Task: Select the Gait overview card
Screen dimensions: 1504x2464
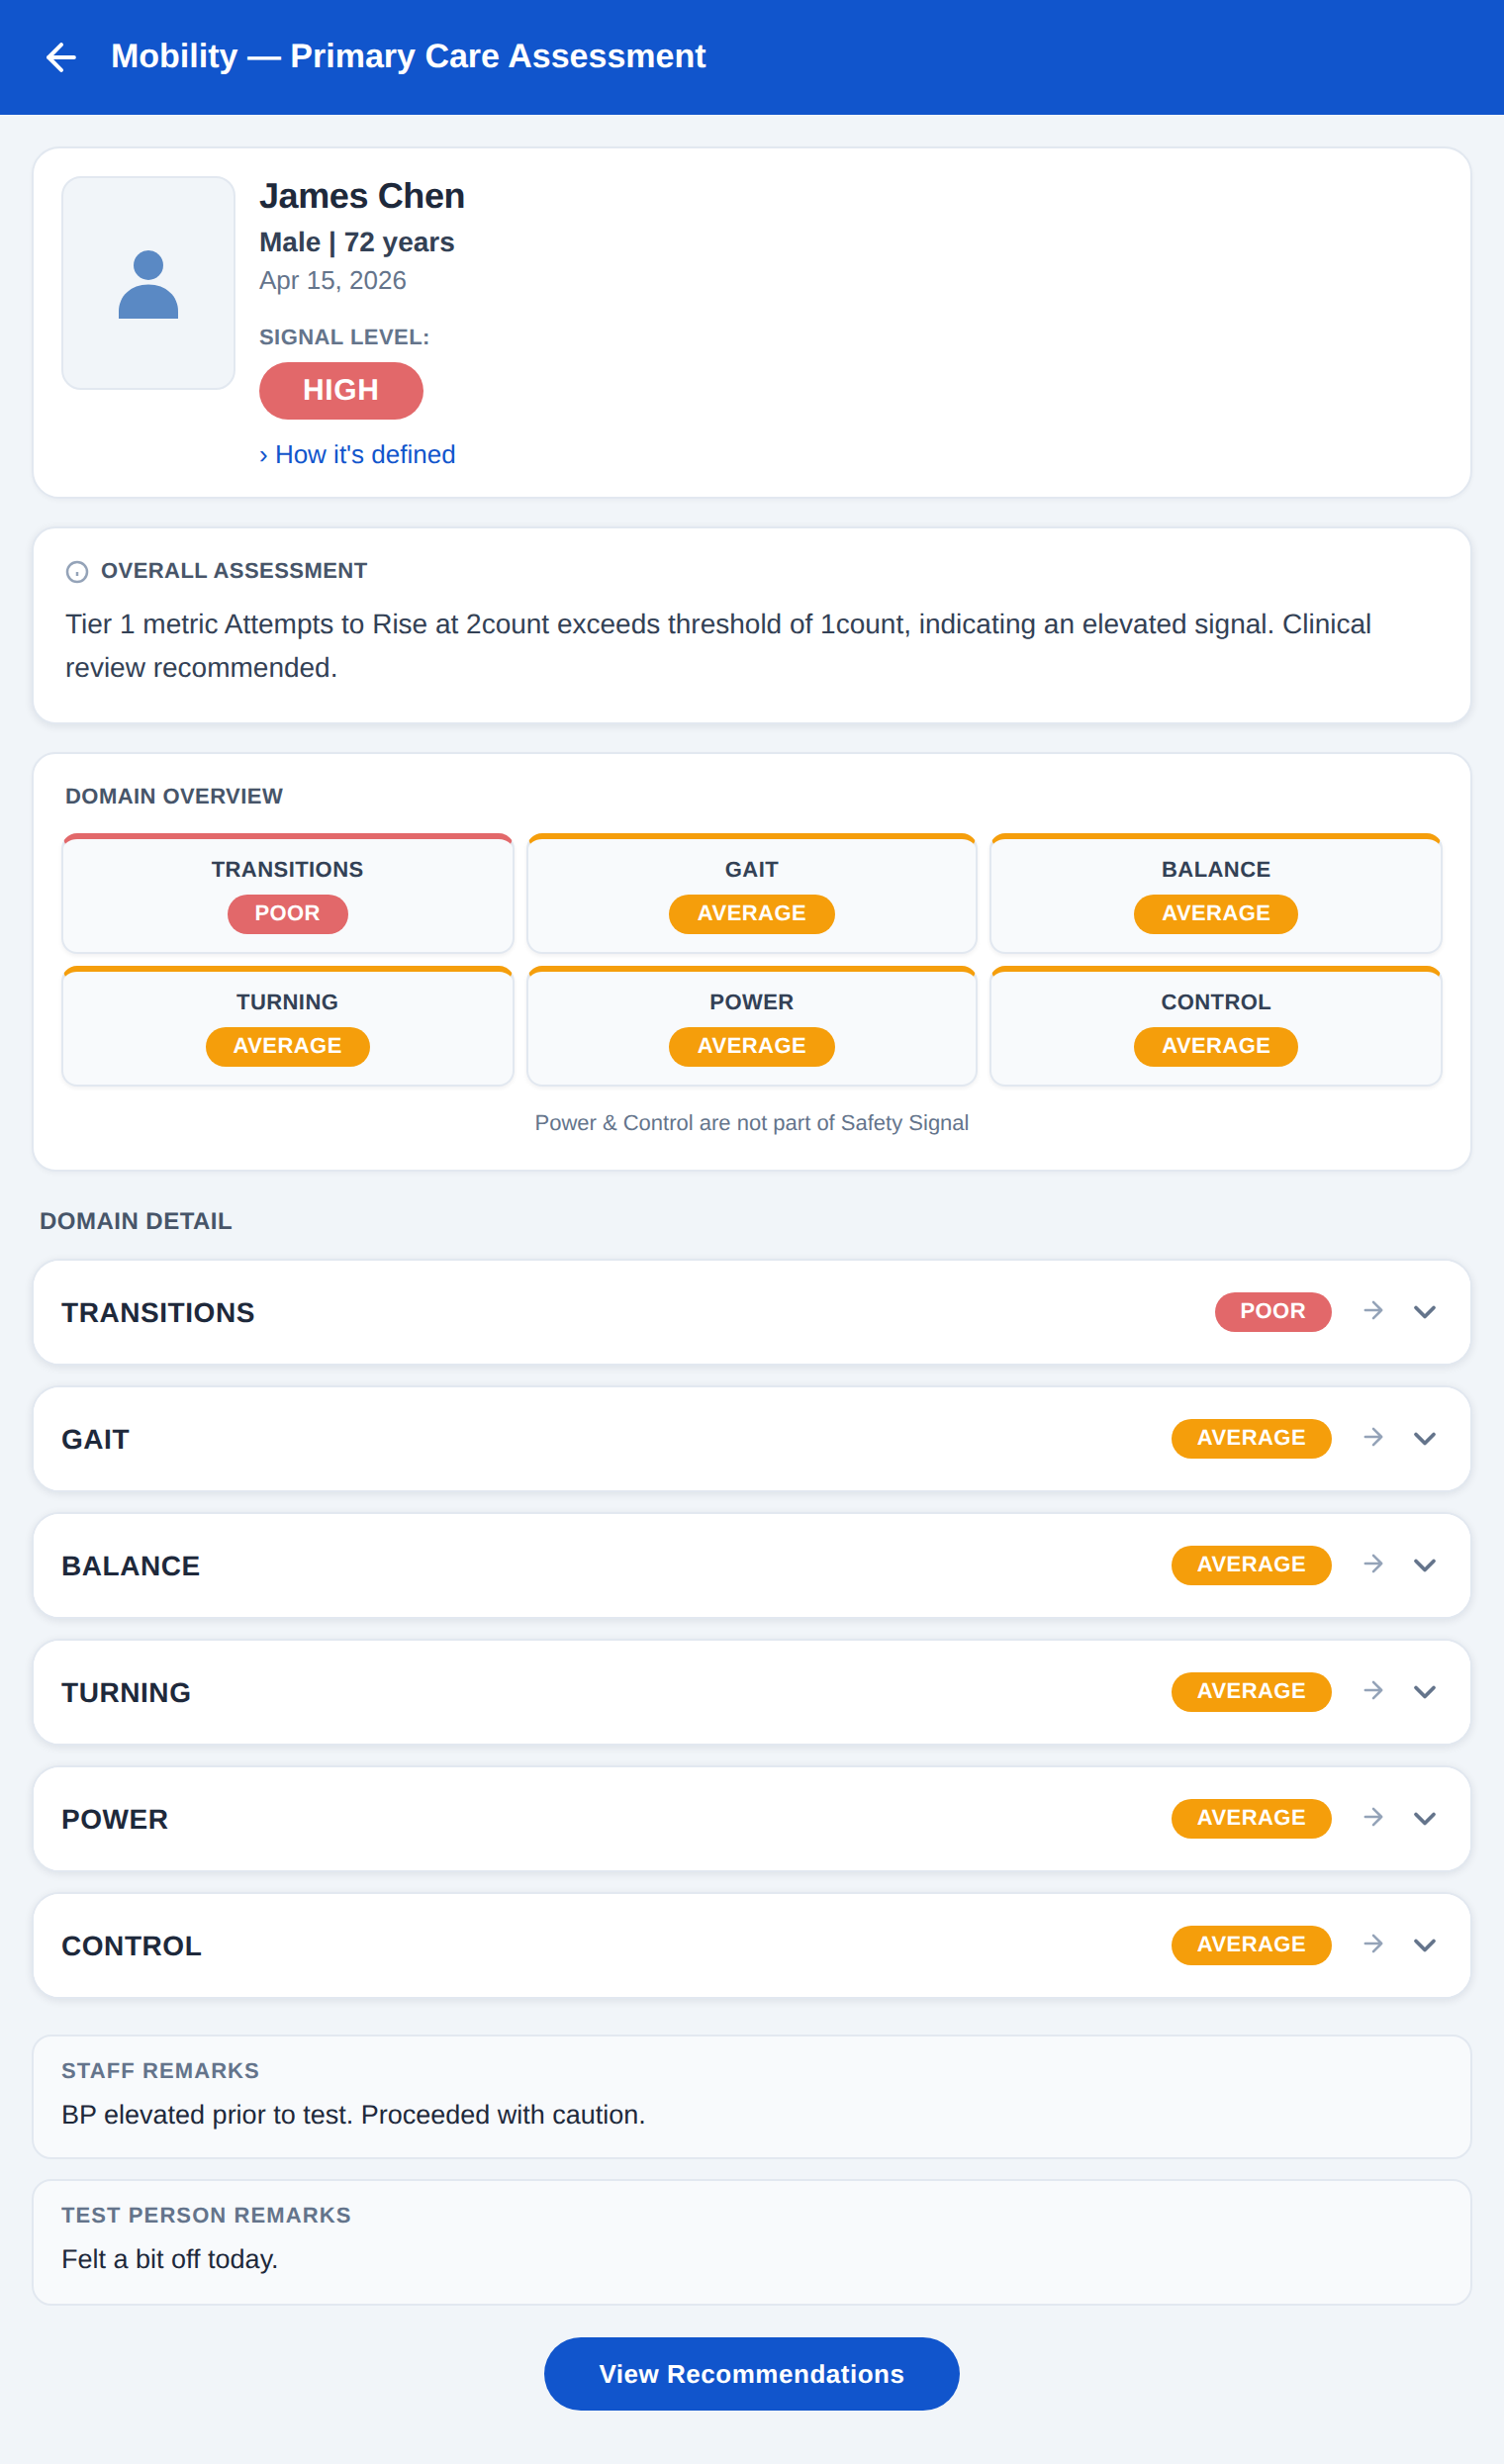Action: click(752, 893)
